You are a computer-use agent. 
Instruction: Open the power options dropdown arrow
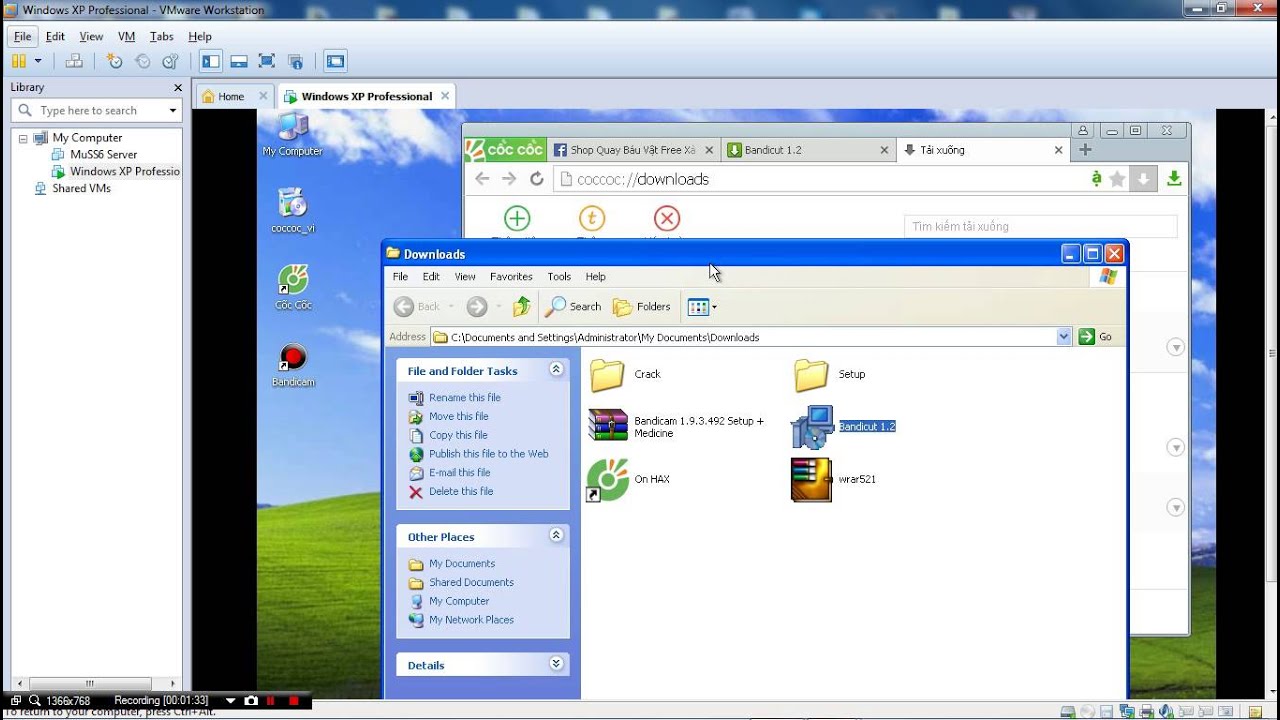(38, 61)
